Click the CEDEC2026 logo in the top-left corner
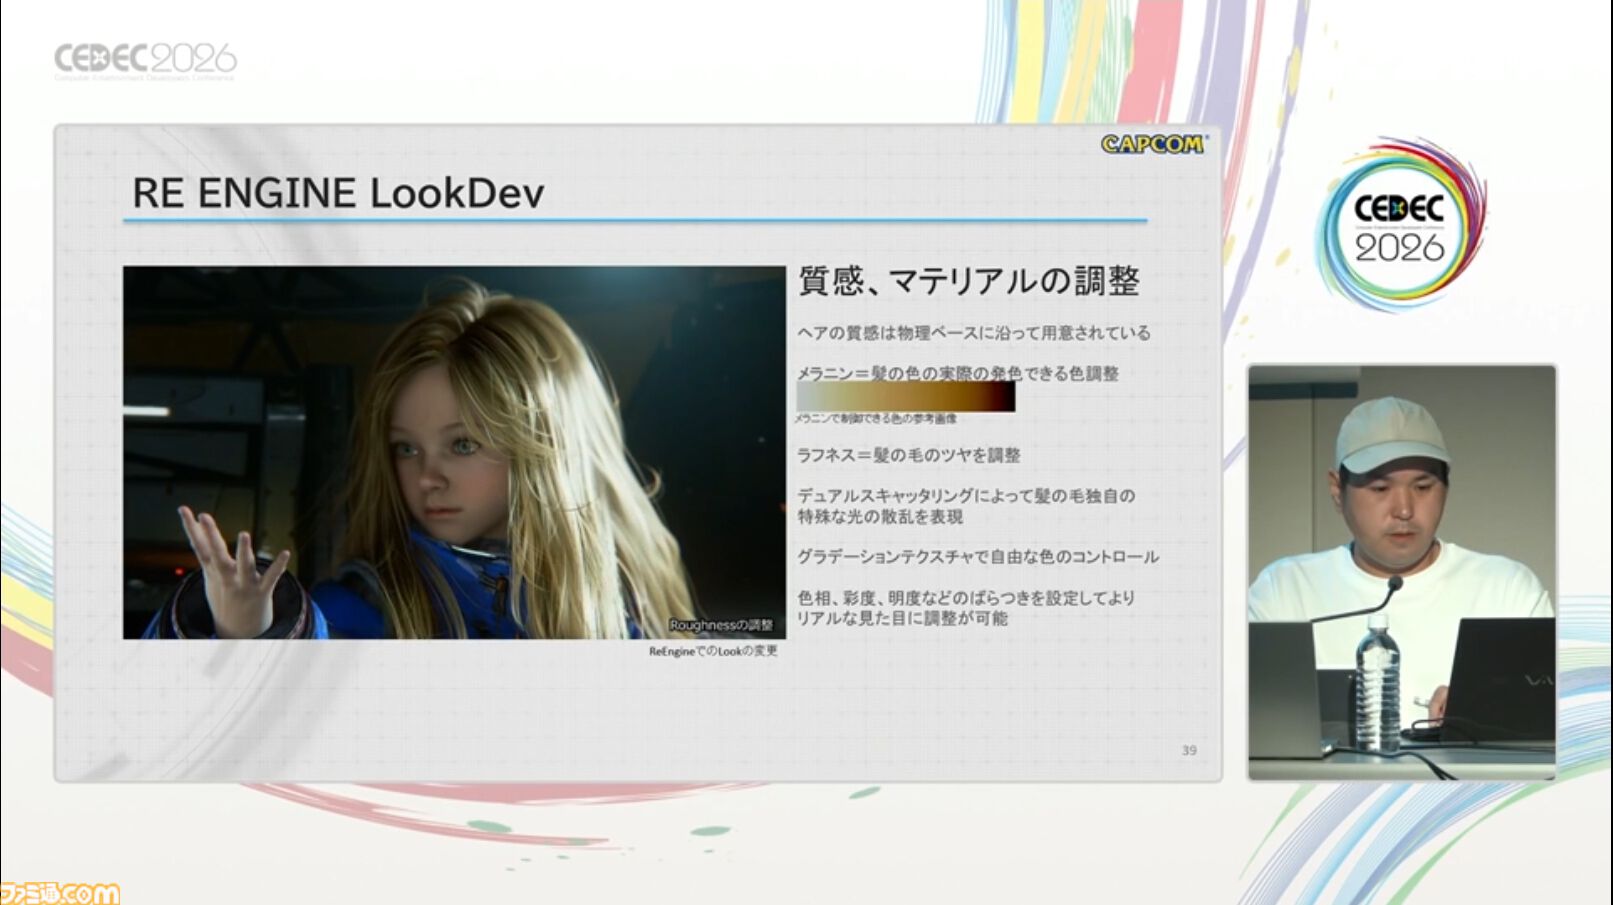The image size is (1613, 905). click(145, 60)
